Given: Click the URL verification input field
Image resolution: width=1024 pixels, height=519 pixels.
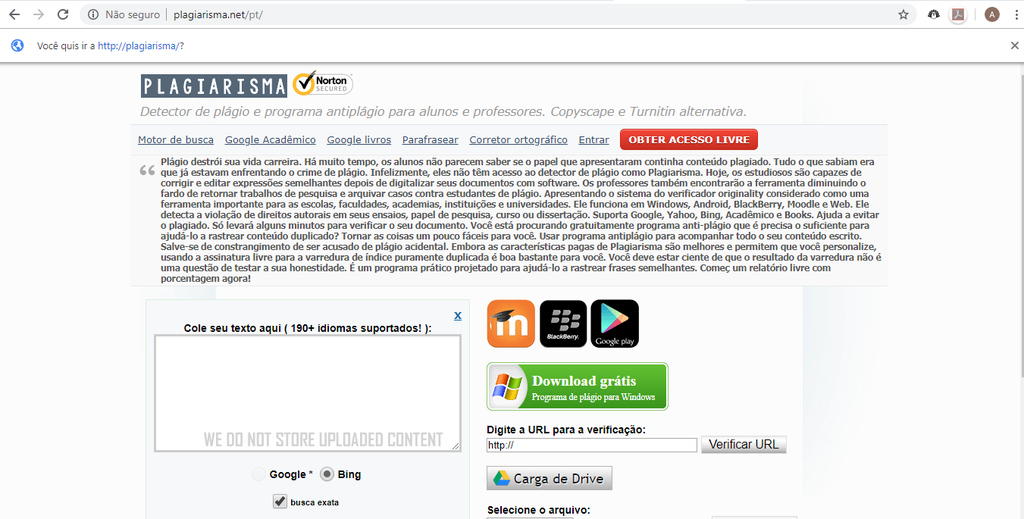Looking at the screenshot, I should [x=592, y=445].
